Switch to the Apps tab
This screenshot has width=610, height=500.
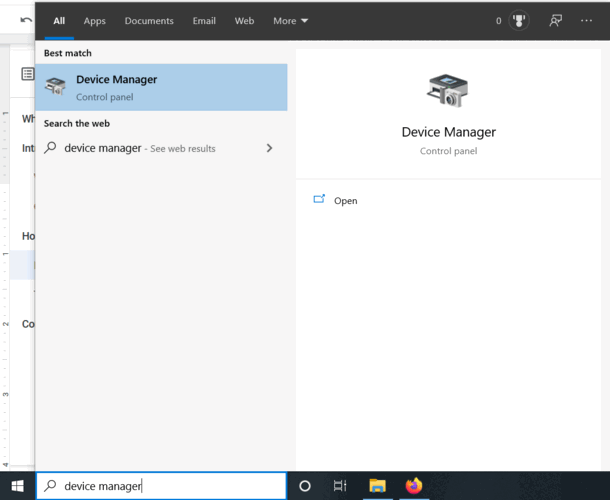pos(95,21)
